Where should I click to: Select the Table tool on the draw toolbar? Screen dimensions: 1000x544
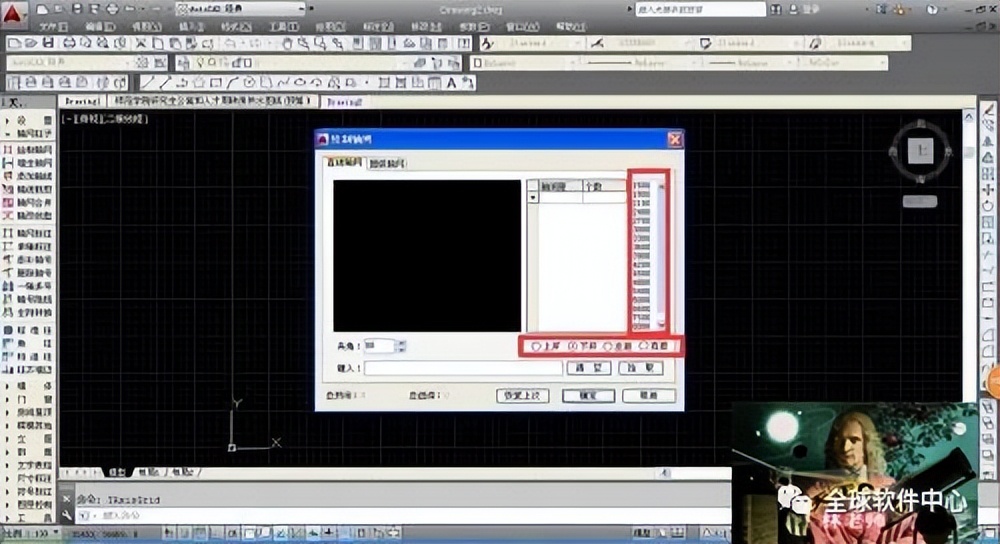[434, 83]
